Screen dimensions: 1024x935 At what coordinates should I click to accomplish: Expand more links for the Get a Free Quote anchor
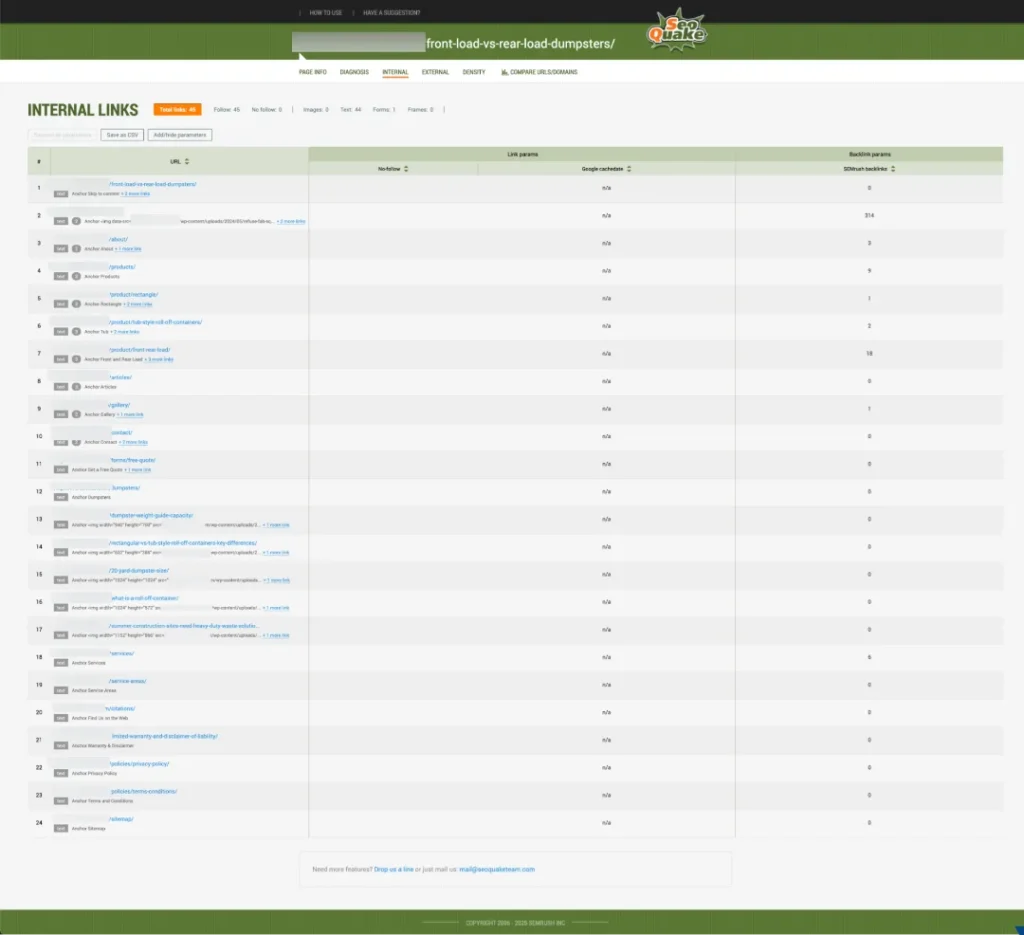(x=137, y=470)
